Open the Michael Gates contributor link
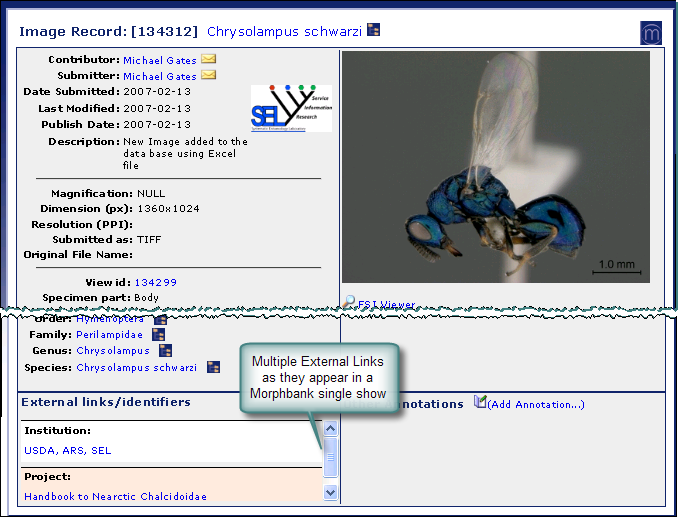Image resolution: width=678 pixels, height=520 pixels. pos(160,61)
